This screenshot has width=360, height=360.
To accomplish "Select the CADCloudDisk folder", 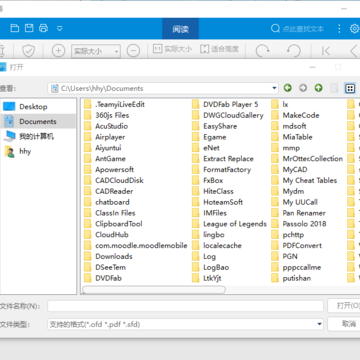I will 114,180.
